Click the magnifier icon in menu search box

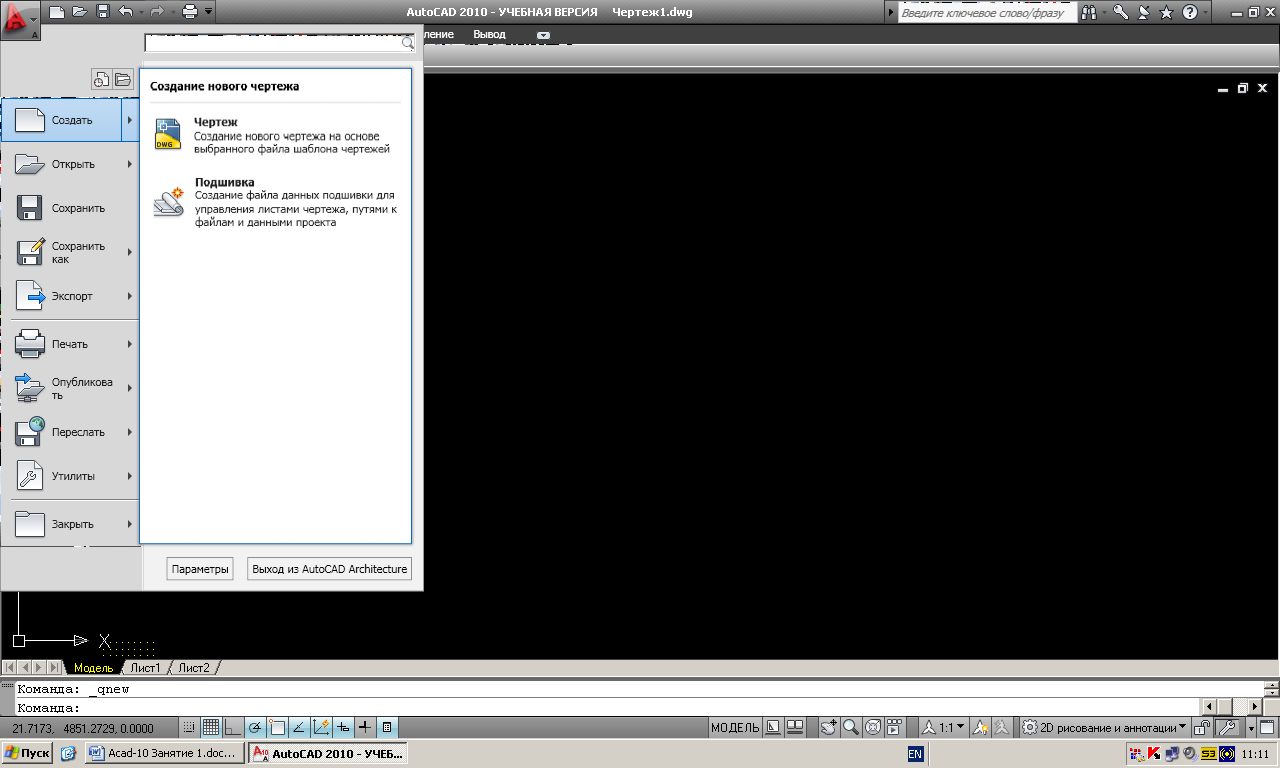[x=408, y=43]
